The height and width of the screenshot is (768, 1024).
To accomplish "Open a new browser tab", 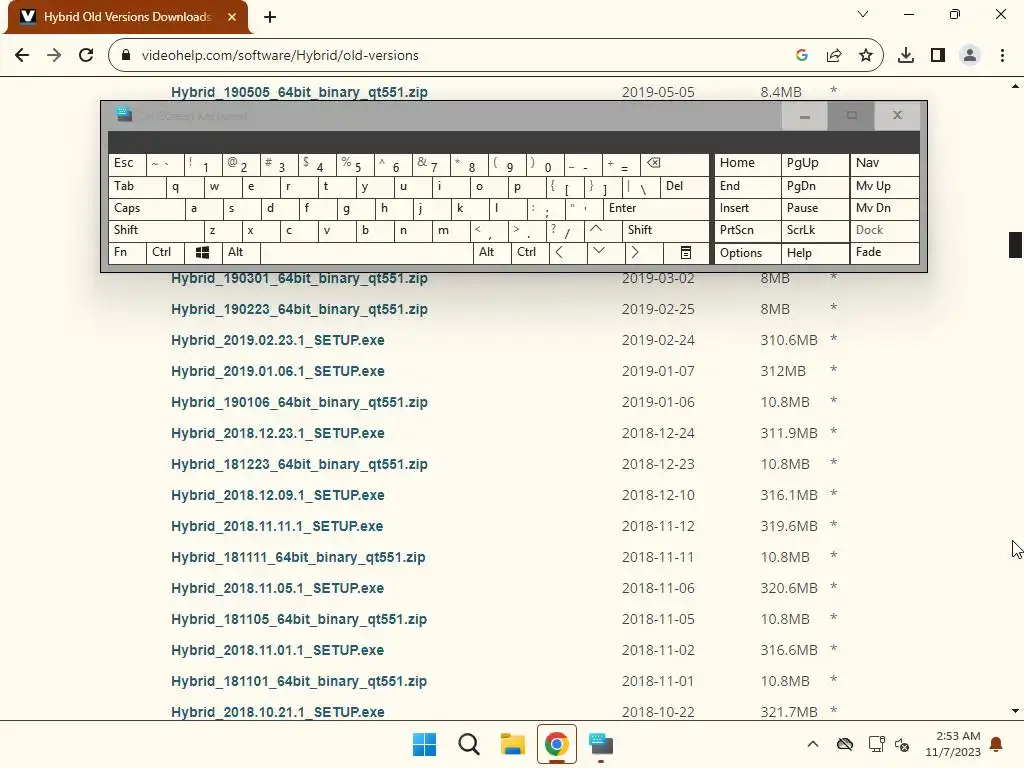I will [x=270, y=17].
